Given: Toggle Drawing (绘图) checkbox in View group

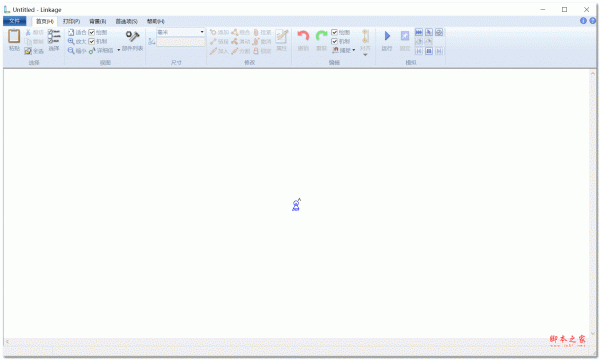Looking at the screenshot, I should click(x=92, y=33).
